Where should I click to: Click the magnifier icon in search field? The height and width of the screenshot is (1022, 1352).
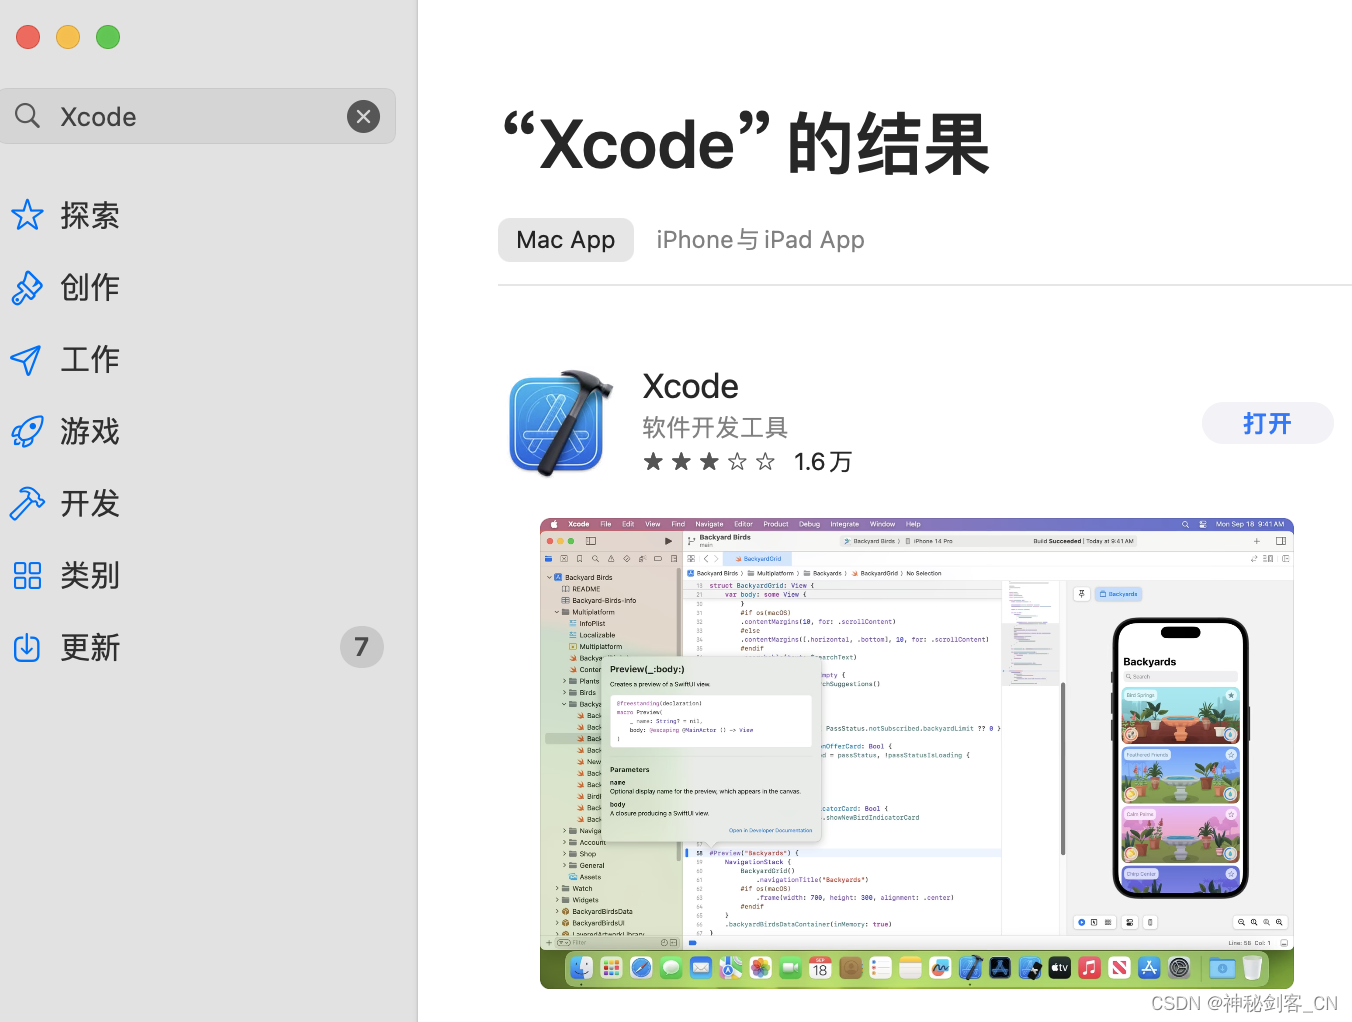(28, 116)
